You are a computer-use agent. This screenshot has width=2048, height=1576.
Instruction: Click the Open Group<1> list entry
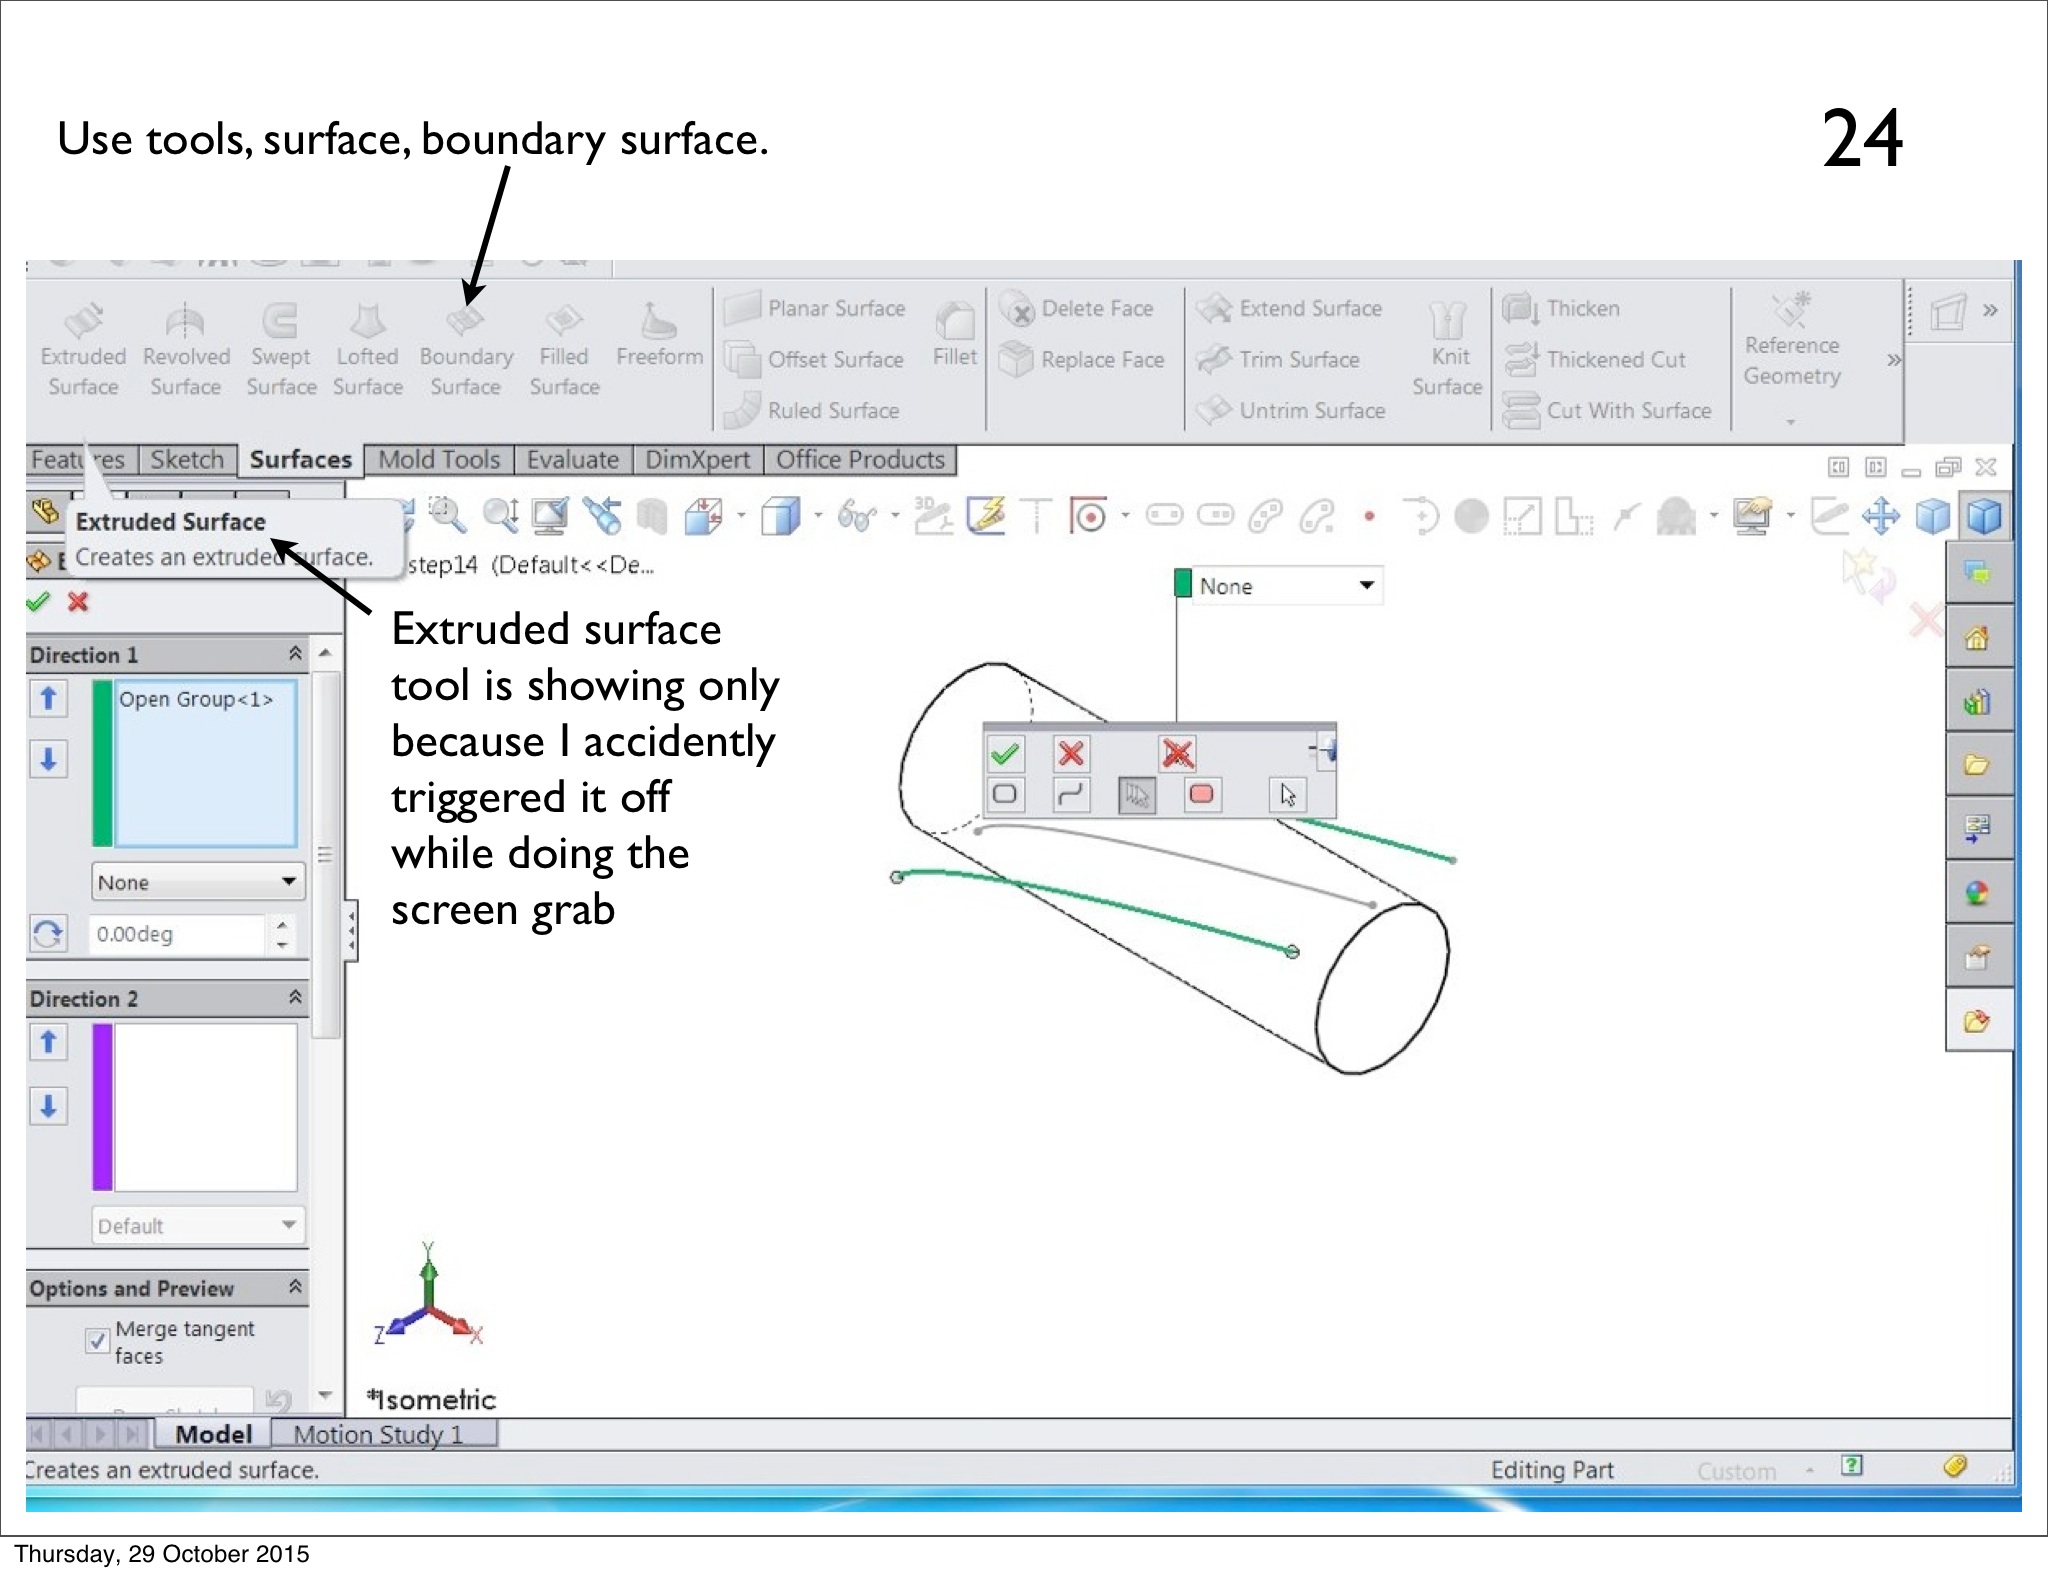click(196, 700)
